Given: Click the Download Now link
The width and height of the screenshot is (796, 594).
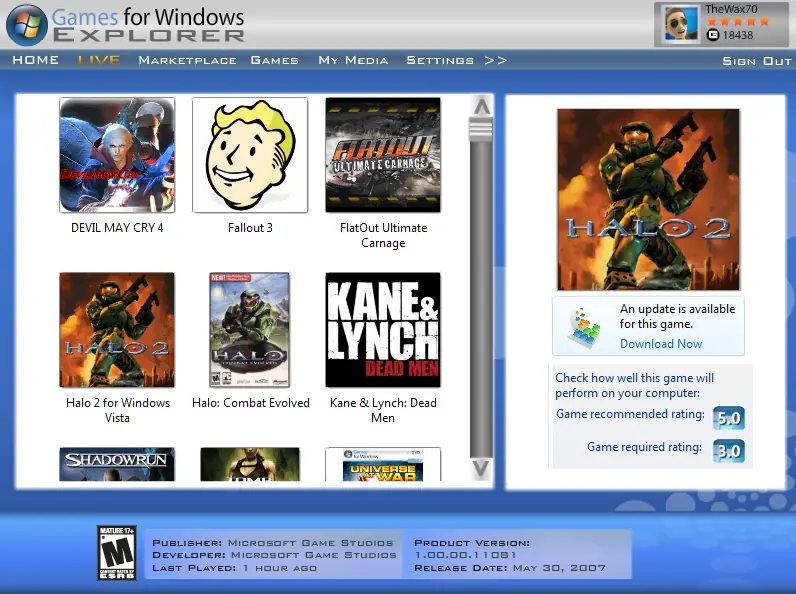Looking at the screenshot, I should tap(661, 344).
